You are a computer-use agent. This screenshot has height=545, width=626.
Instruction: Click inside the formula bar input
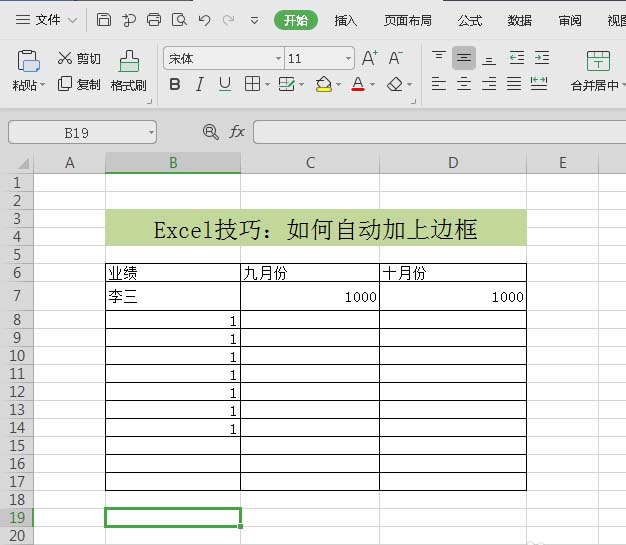pyautogui.click(x=439, y=132)
